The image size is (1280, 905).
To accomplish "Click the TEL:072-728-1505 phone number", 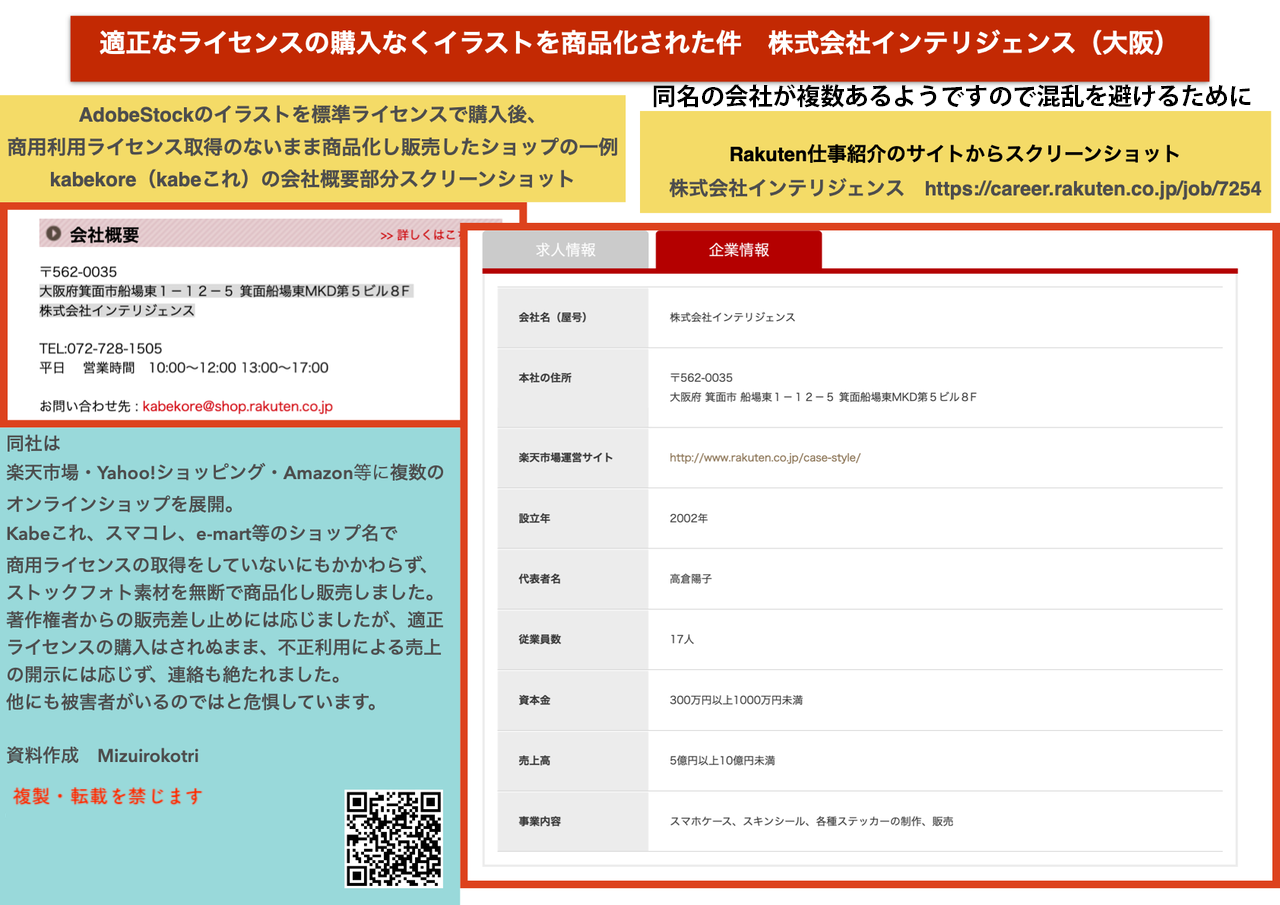I will (101, 348).
